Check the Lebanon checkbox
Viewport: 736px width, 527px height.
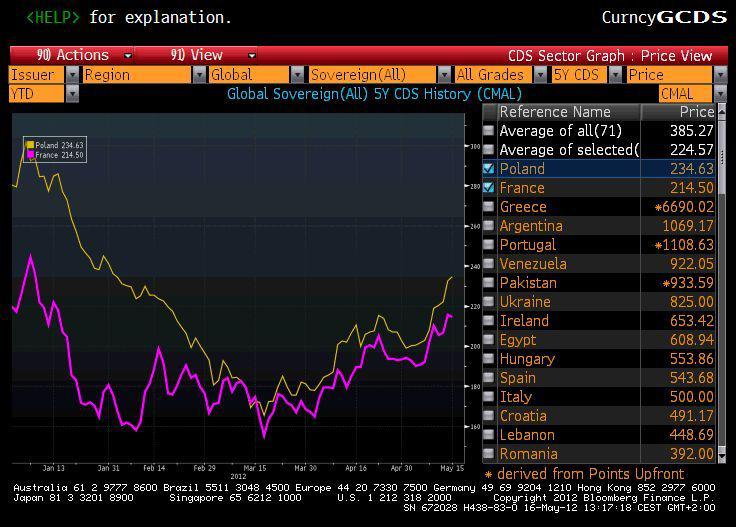(x=489, y=435)
